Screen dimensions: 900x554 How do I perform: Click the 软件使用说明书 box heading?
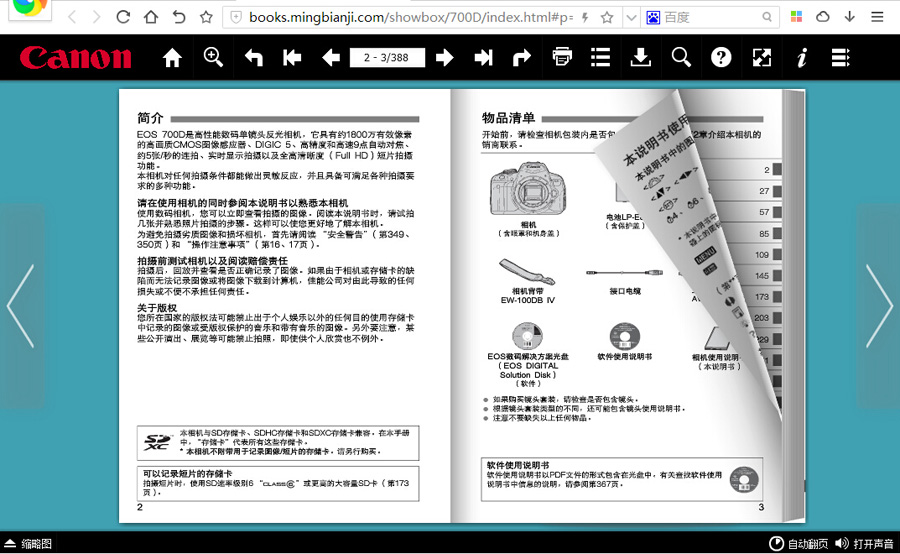pos(518,465)
